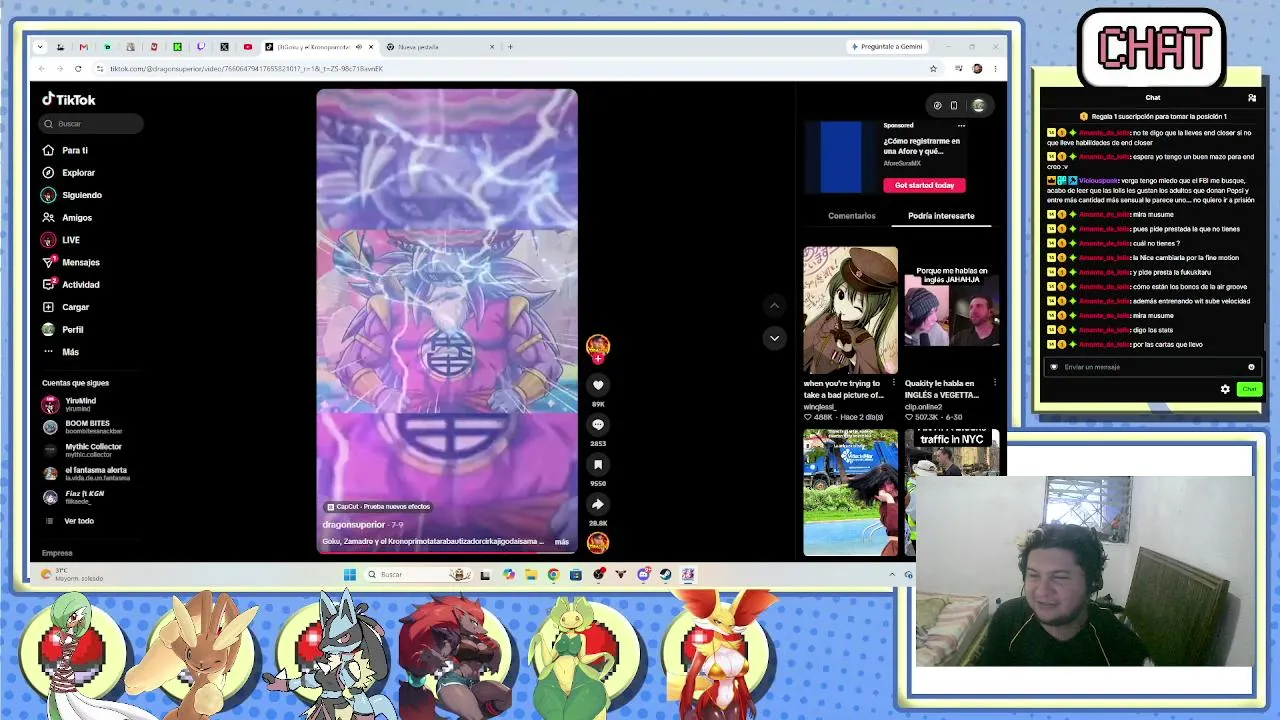1280x720 pixels.
Task: Mute the TikTok tab audio icon
Action: click(x=359, y=47)
